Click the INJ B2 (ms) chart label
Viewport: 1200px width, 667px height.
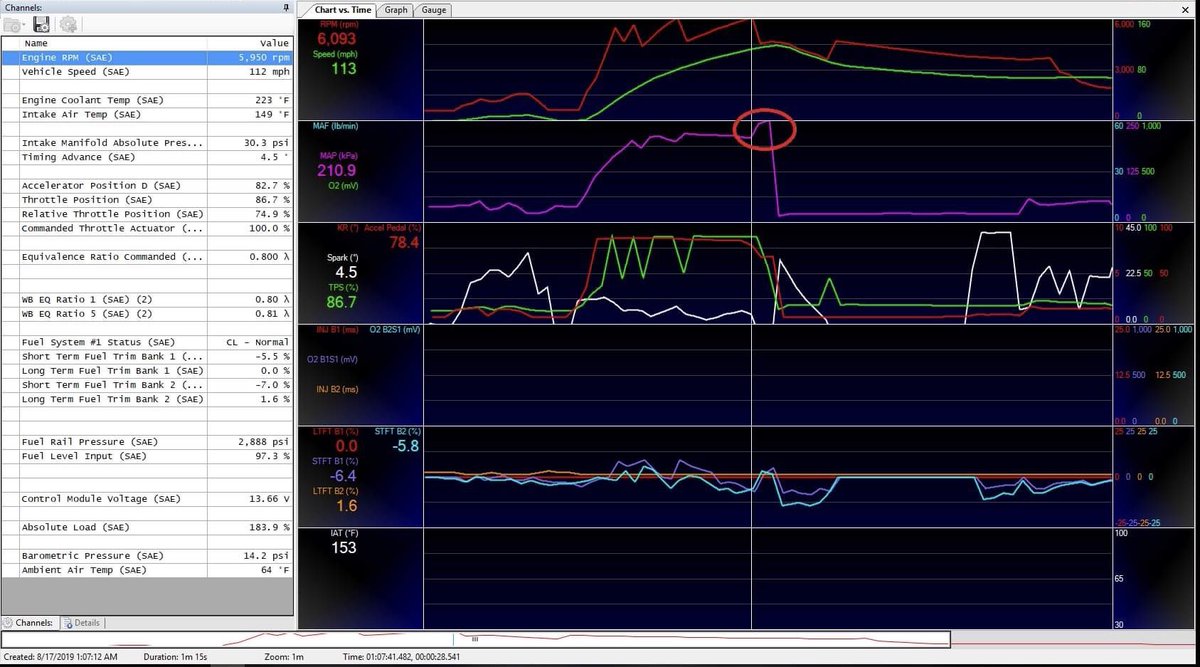coord(337,389)
